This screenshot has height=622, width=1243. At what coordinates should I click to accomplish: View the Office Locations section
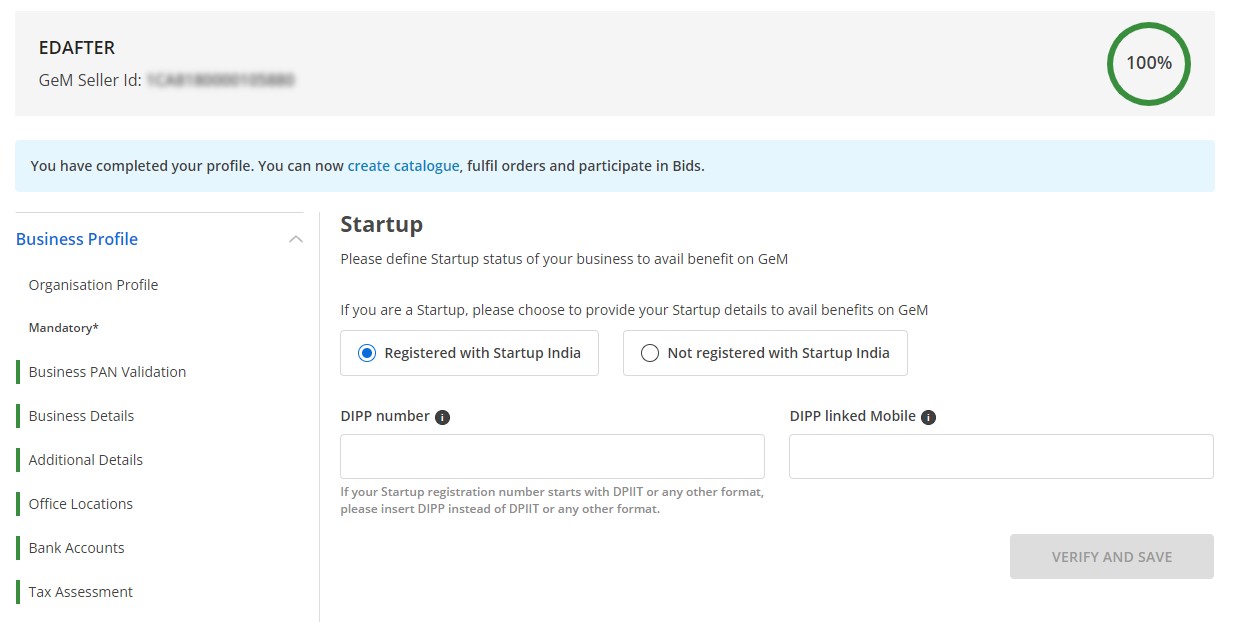[79, 503]
